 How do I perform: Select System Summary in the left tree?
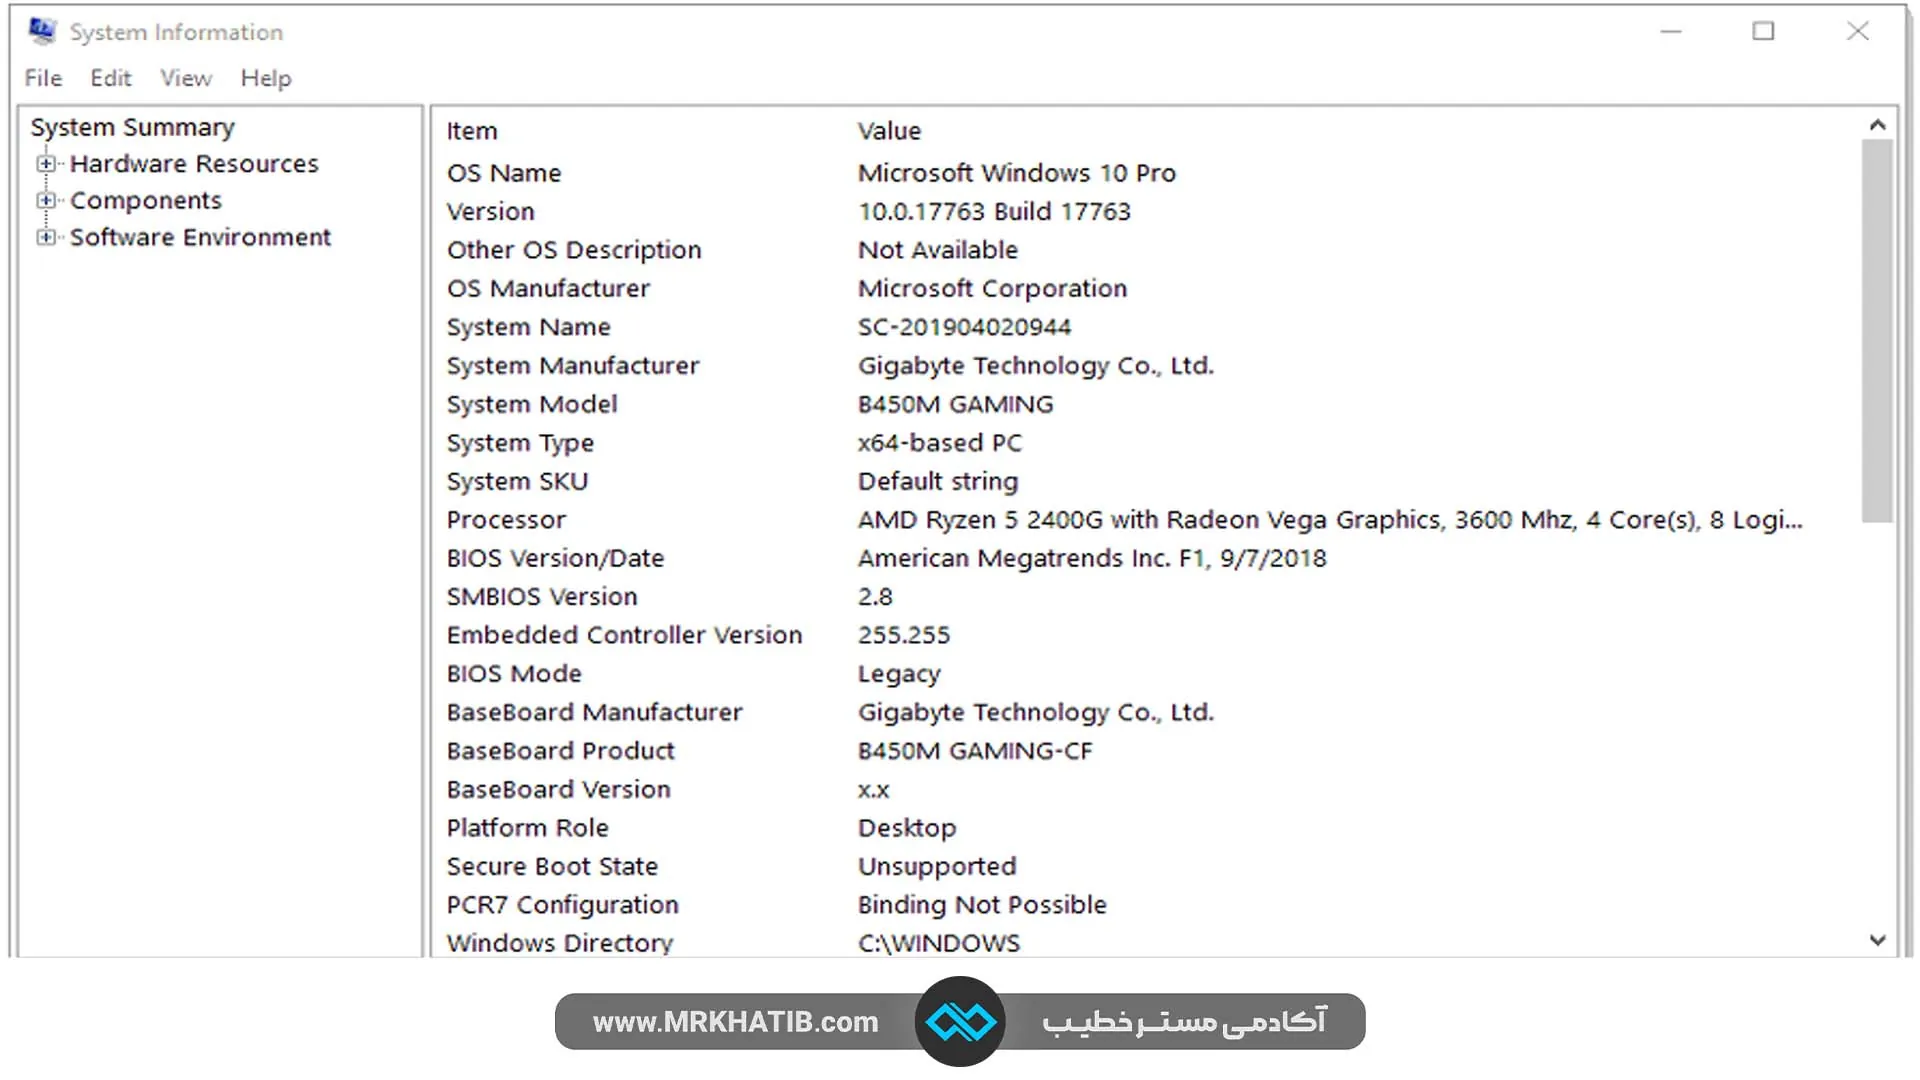(132, 126)
